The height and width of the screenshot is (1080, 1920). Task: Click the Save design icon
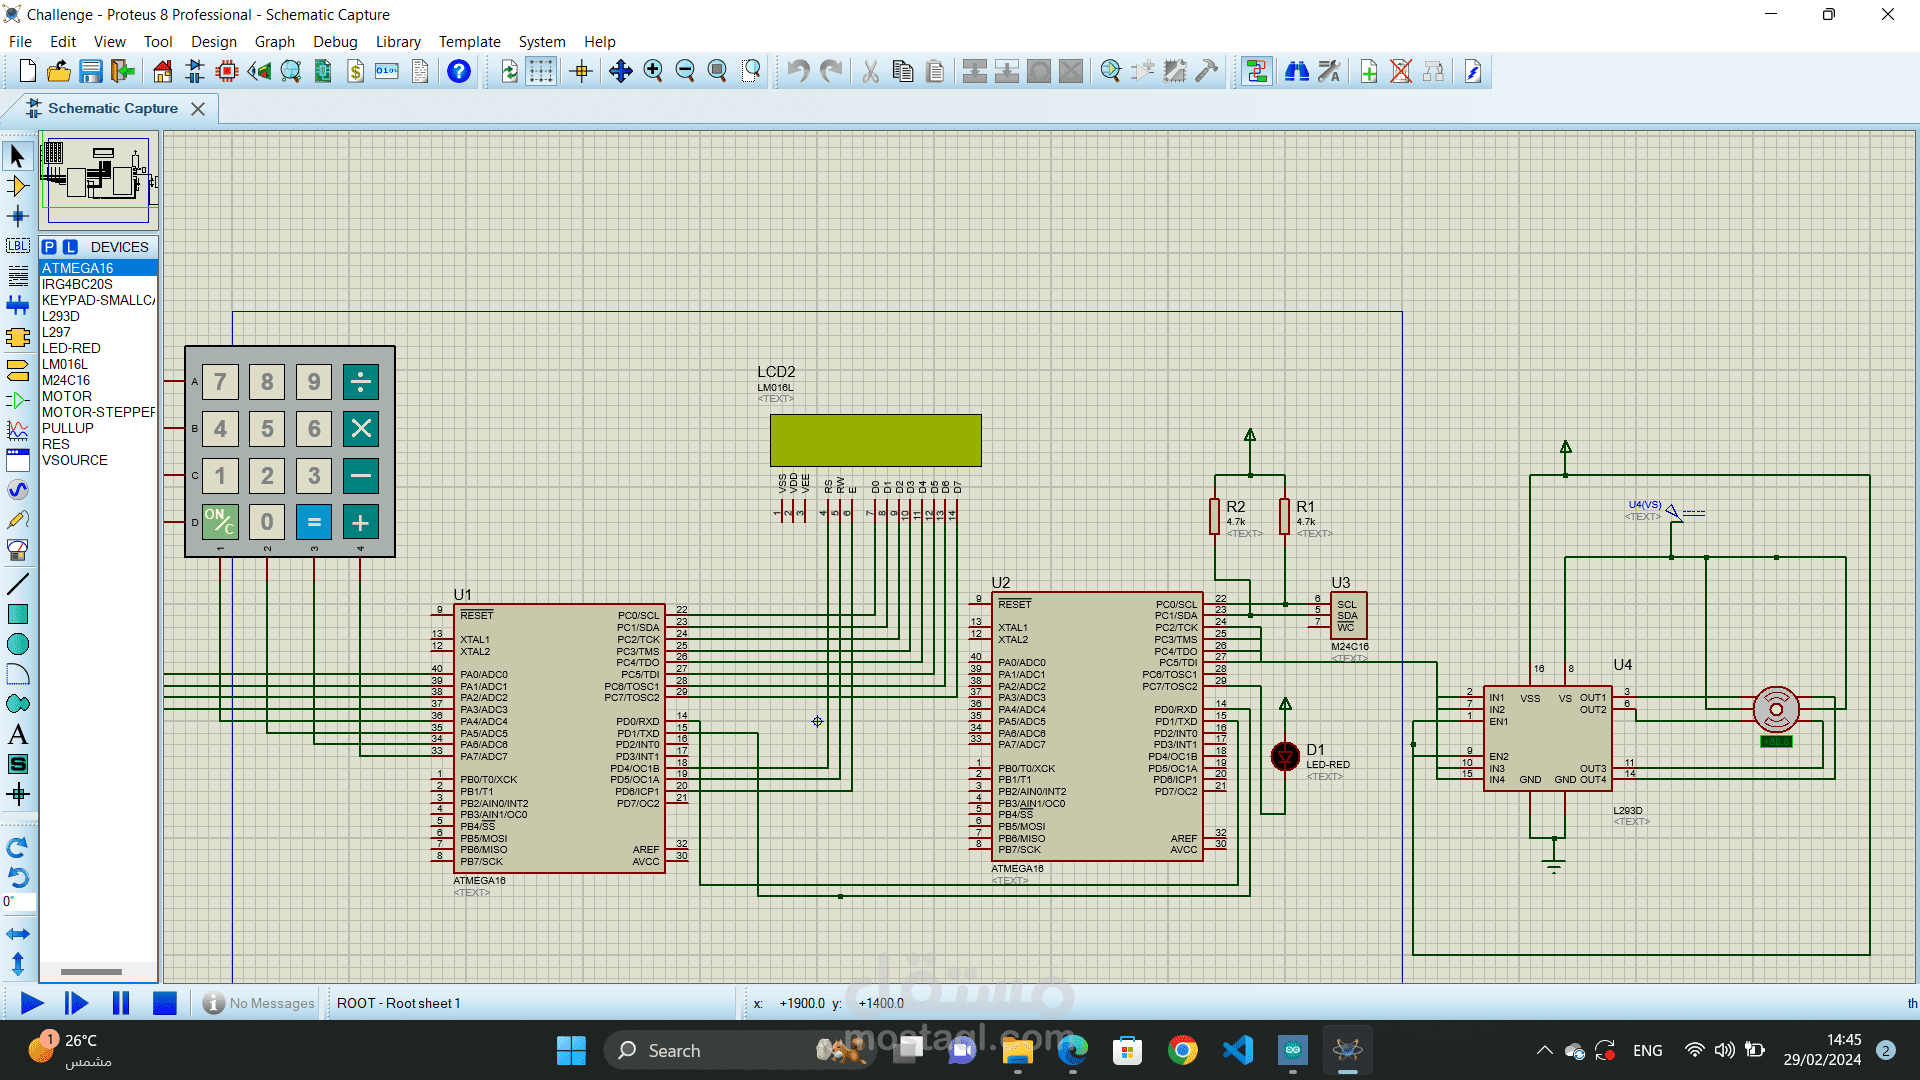(91, 71)
